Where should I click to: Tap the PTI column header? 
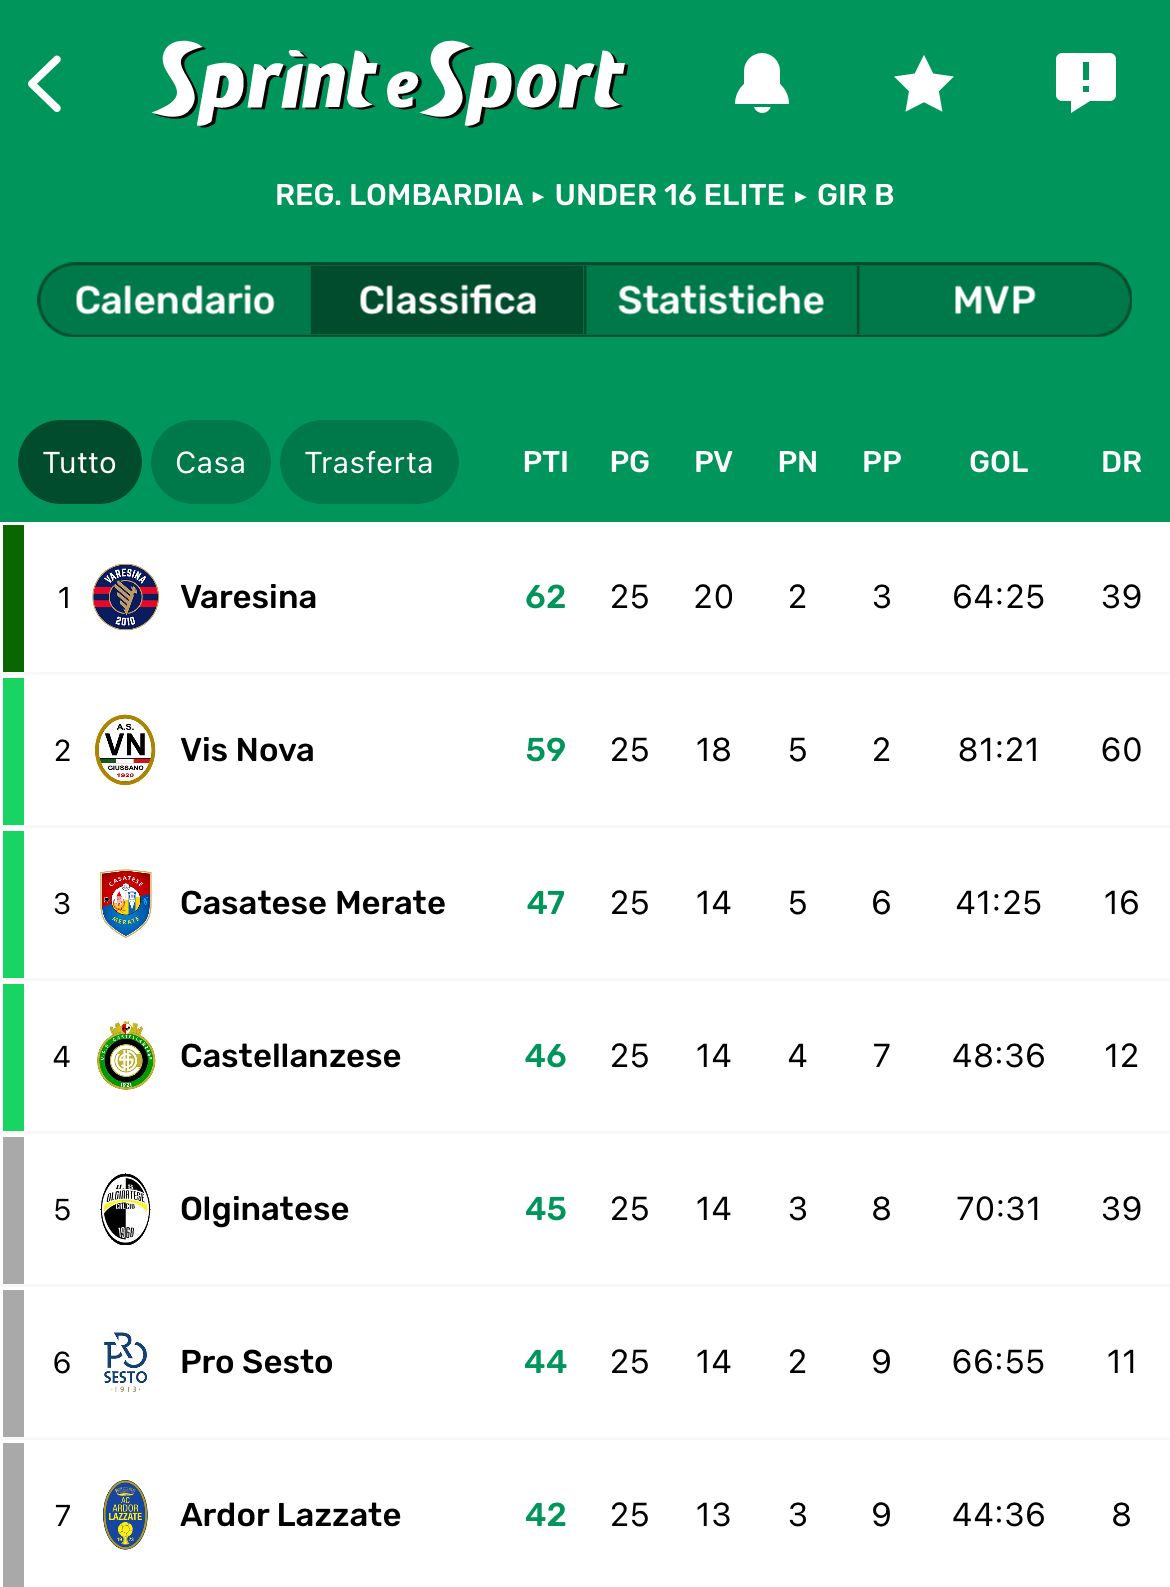(x=545, y=462)
